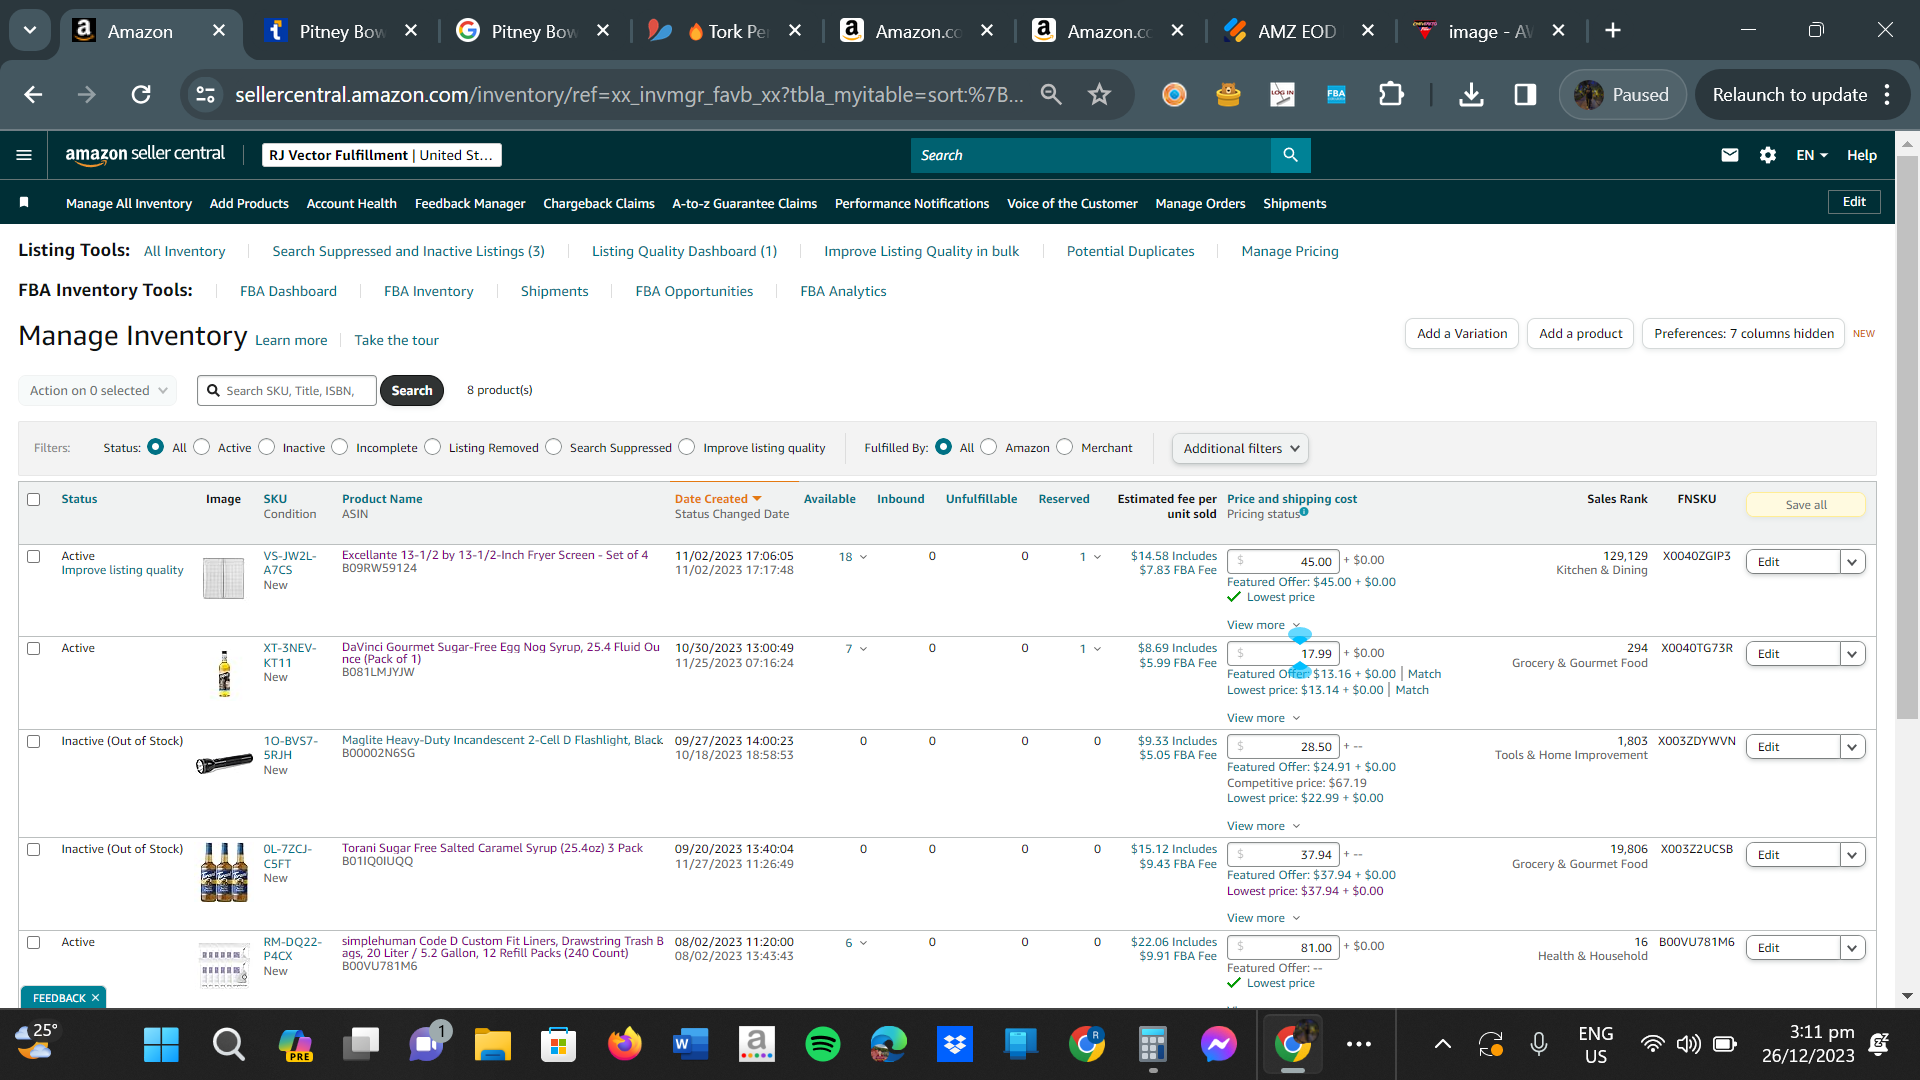The width and height of the screenshot is (1920, 1080).
Task: Click the price field showing 45.00
Action: (x=1283, y=562)
